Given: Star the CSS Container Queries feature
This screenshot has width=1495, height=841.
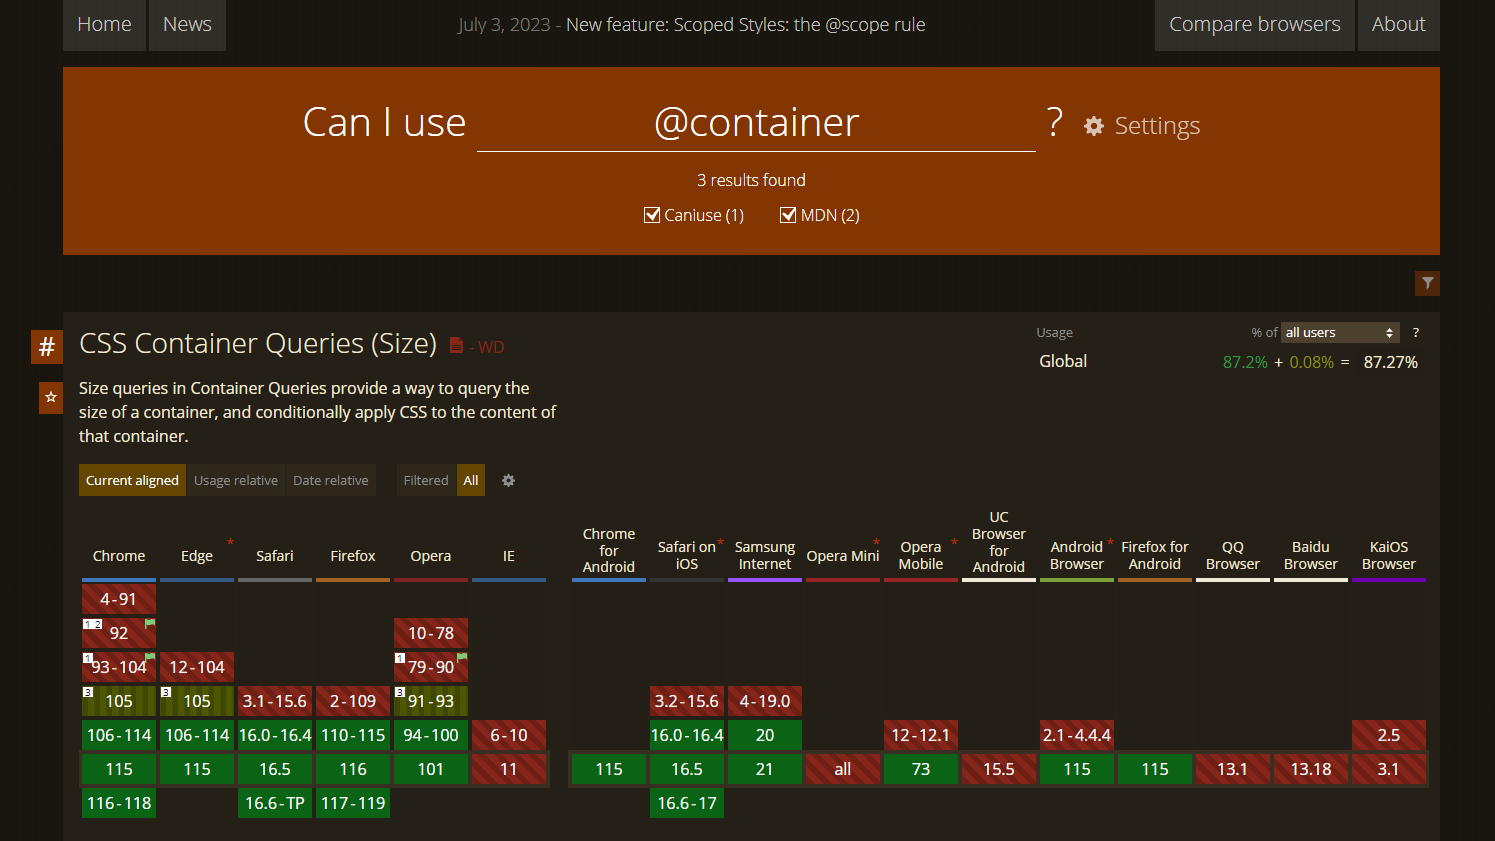Looking at the screenshot, I should (51, 397).
